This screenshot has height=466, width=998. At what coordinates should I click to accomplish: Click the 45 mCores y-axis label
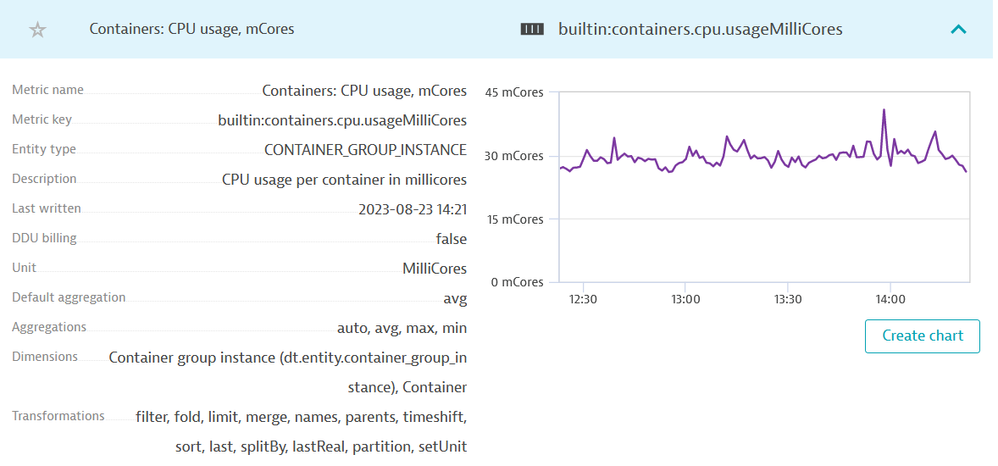point(513,93)
